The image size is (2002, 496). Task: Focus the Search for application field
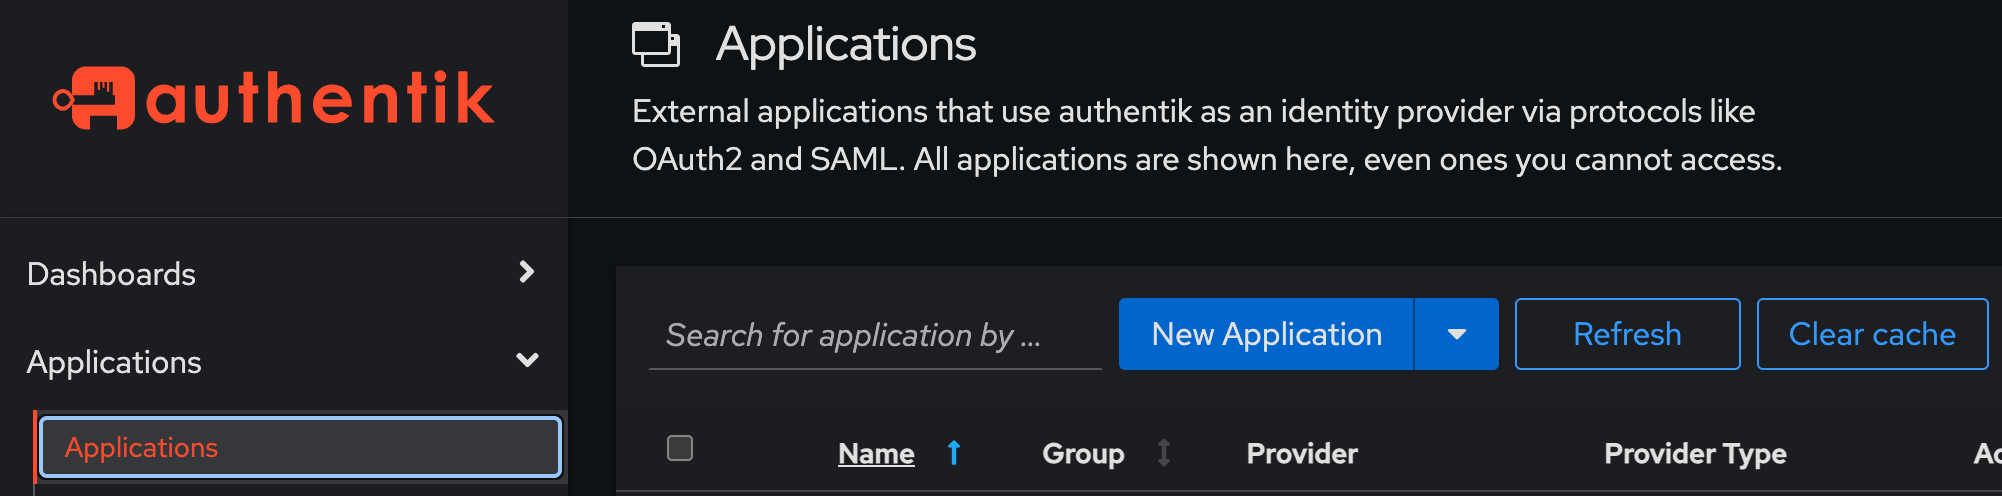tap(875, 335)
